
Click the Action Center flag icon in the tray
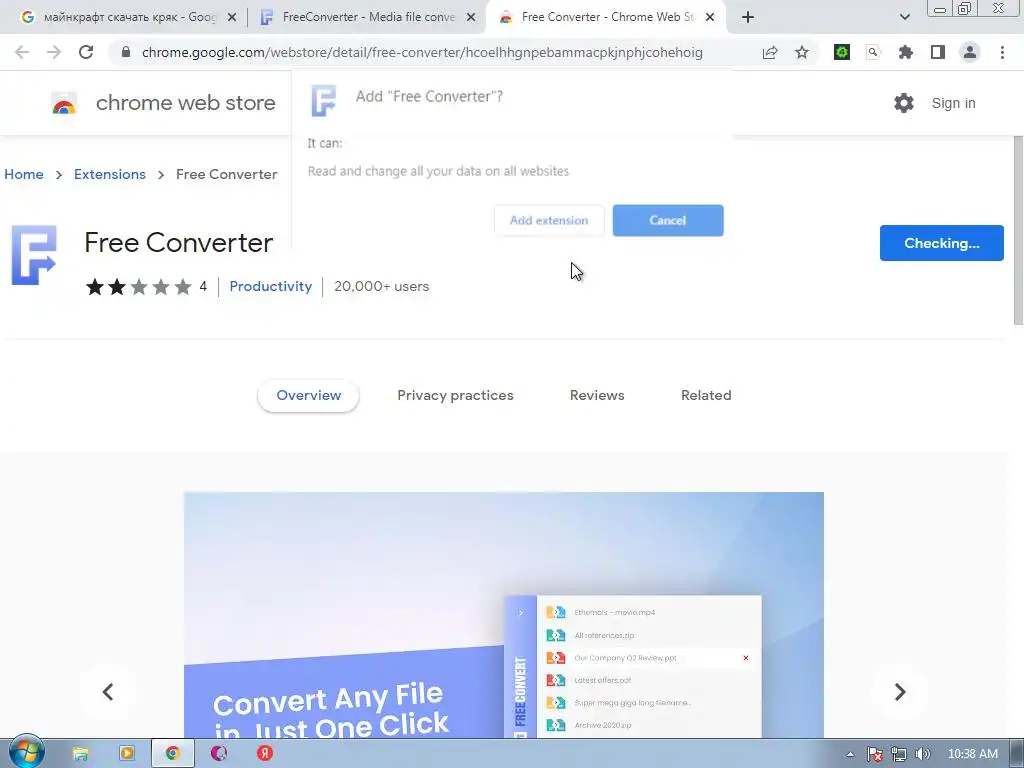(x=875, y=754)
